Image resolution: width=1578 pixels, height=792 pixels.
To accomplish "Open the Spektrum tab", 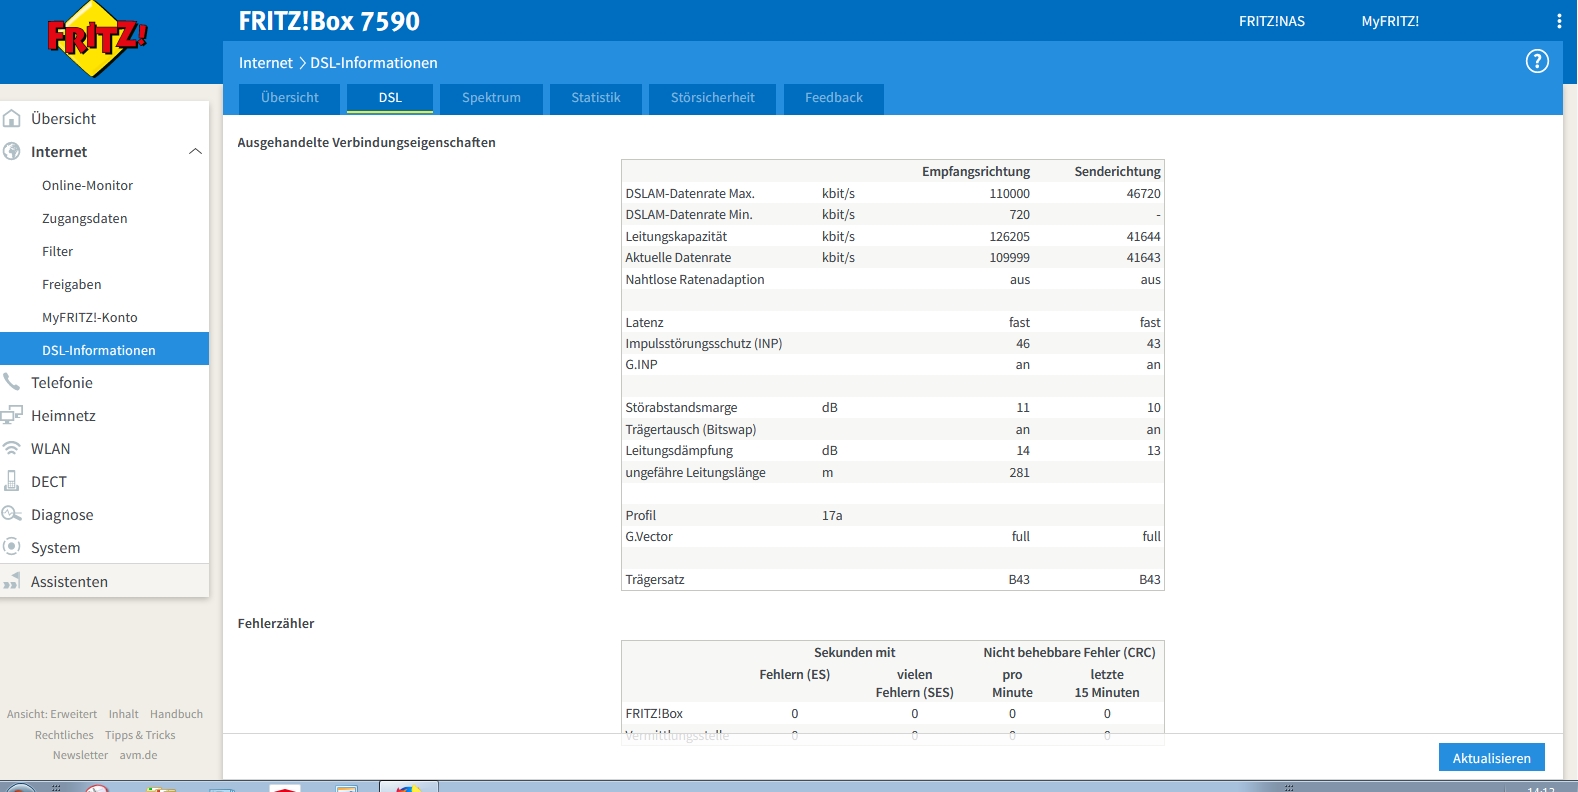I will (491, 98).
